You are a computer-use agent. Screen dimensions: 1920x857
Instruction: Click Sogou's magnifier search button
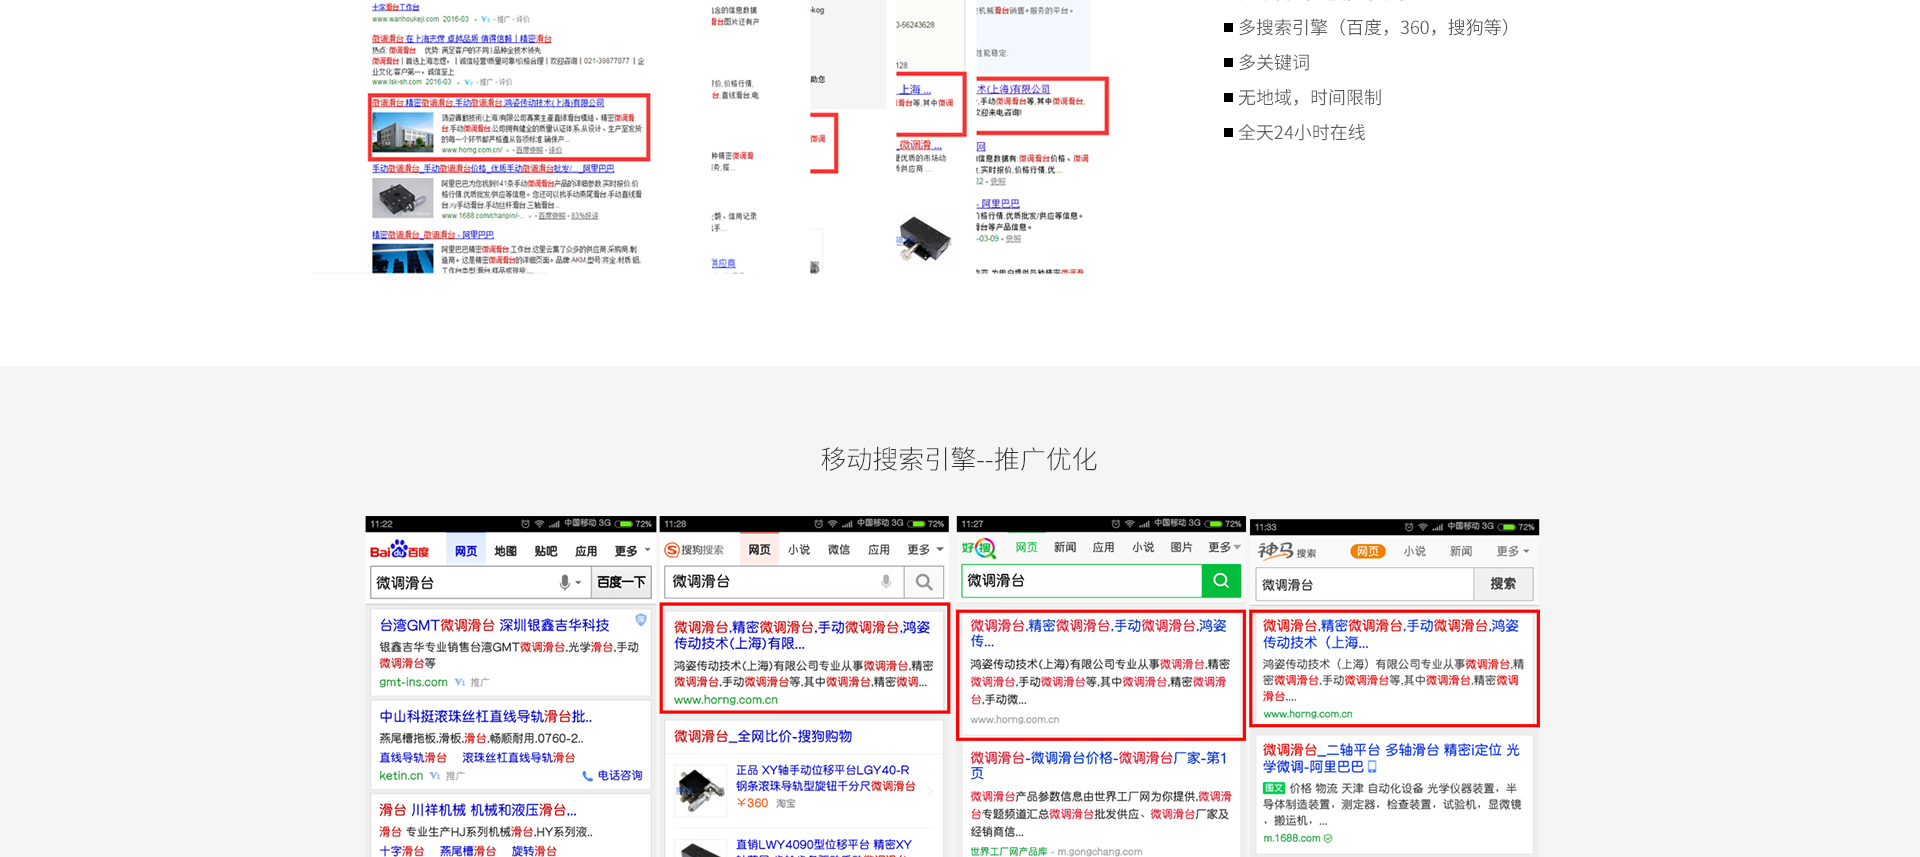(x=924, y=582)
